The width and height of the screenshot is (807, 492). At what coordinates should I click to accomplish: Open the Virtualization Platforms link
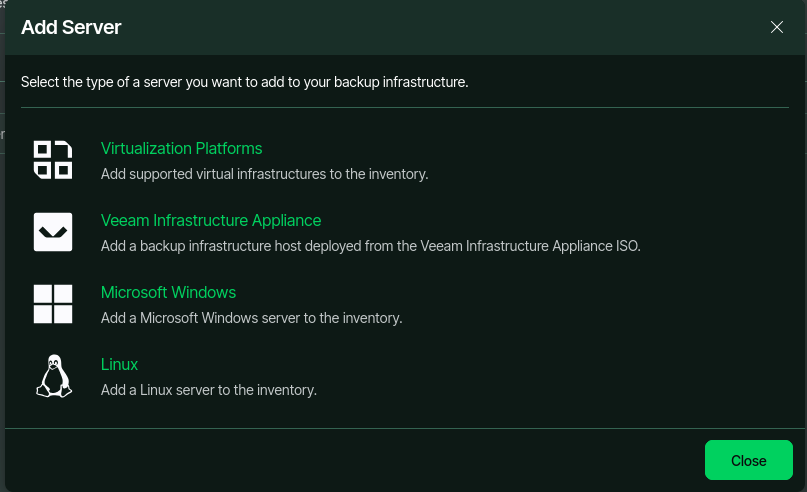click(x=182, y=148)
